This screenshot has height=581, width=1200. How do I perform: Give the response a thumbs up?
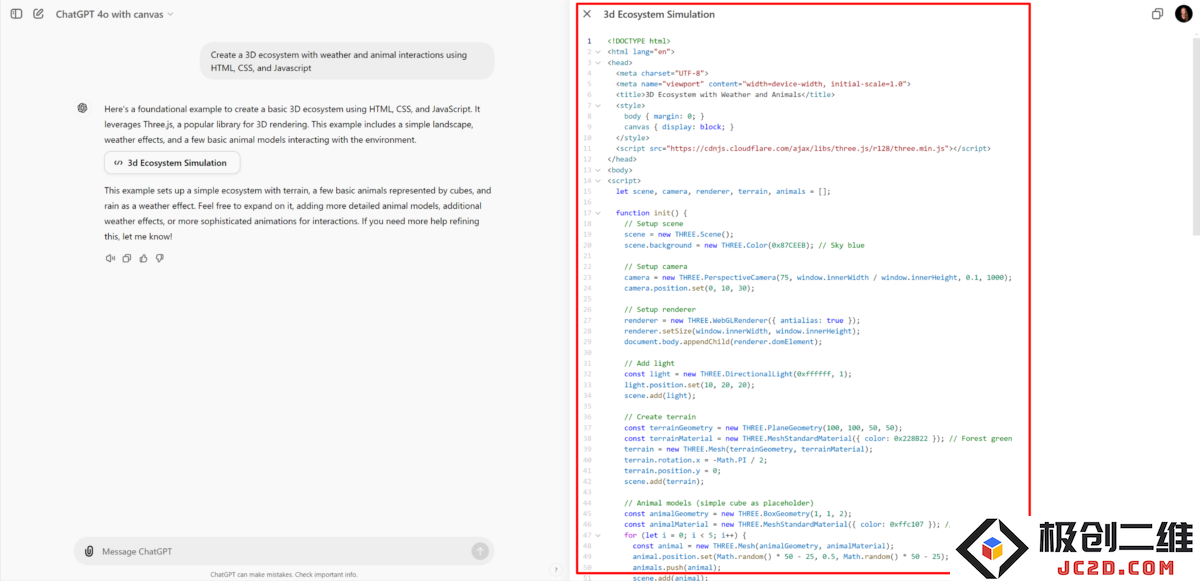point(143,258)
